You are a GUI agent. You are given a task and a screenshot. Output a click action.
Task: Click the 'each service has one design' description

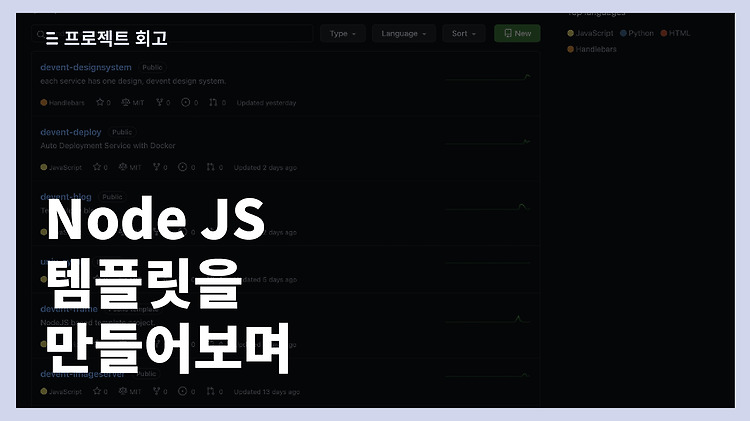coord(133,81)
